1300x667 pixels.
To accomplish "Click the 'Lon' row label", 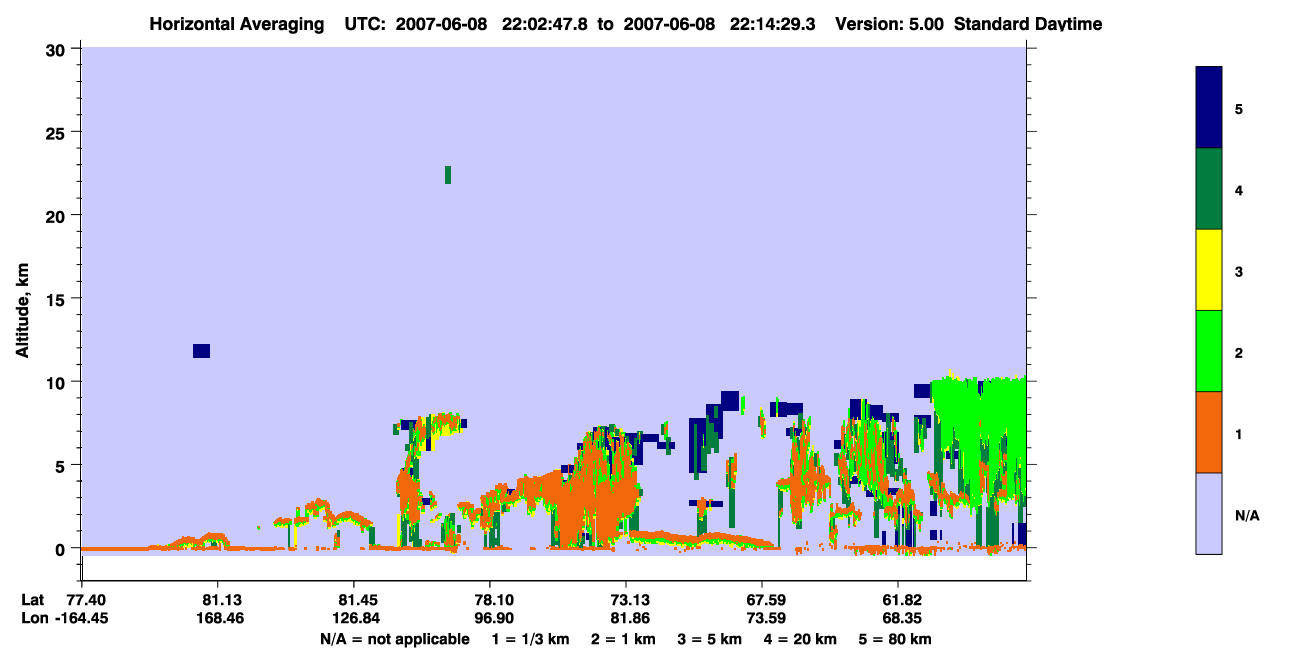I will coord(33,617).
